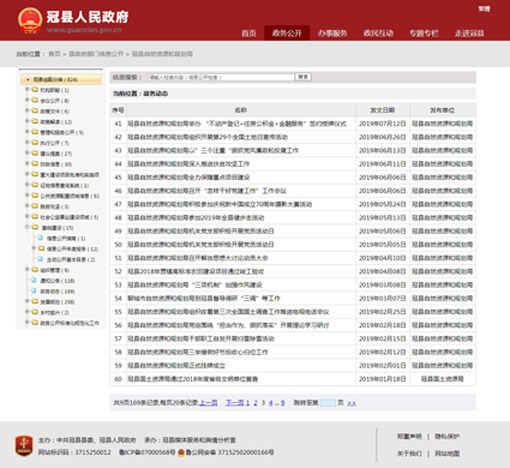Viewport: 510px width, 468px height.
Task: Click the 搜索 search button
Action: pos(303,77)
